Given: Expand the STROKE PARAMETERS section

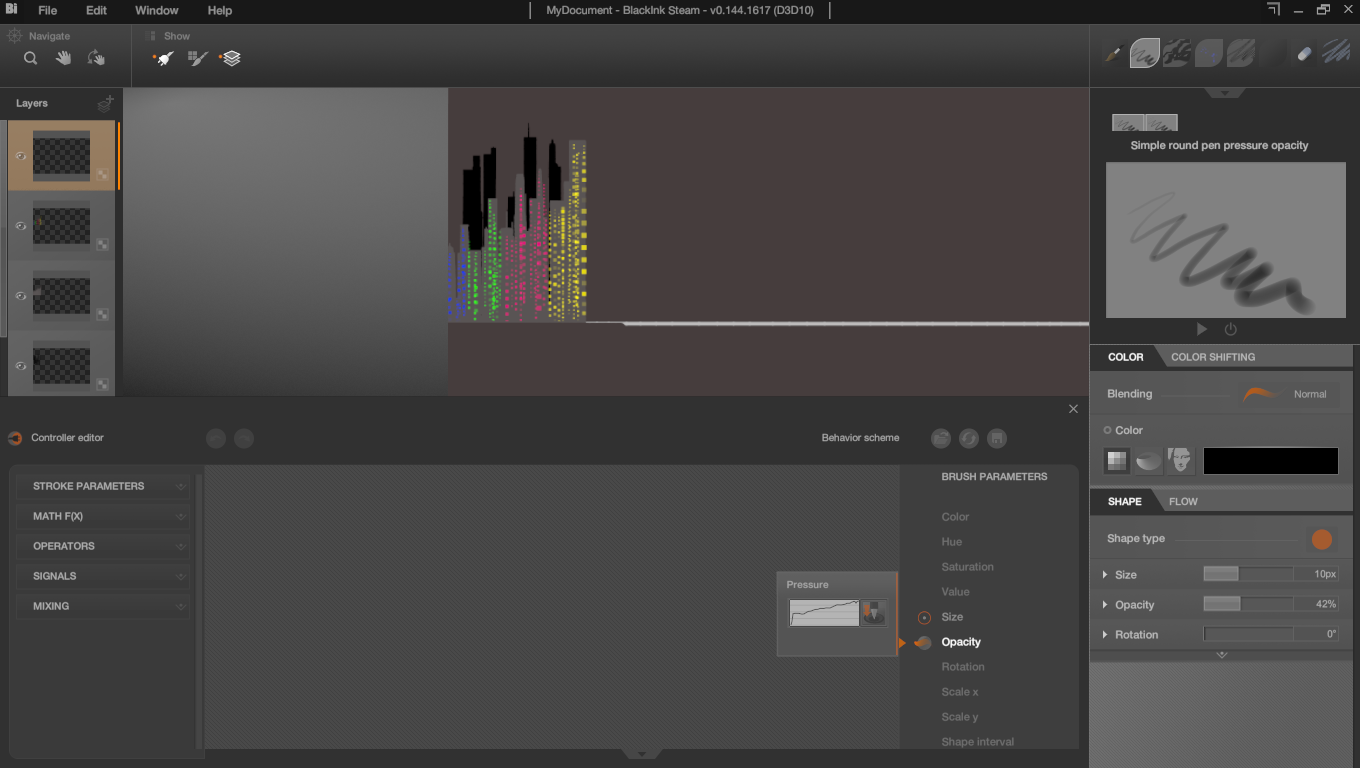Looking at the screenshot, I should click(103, 486).
